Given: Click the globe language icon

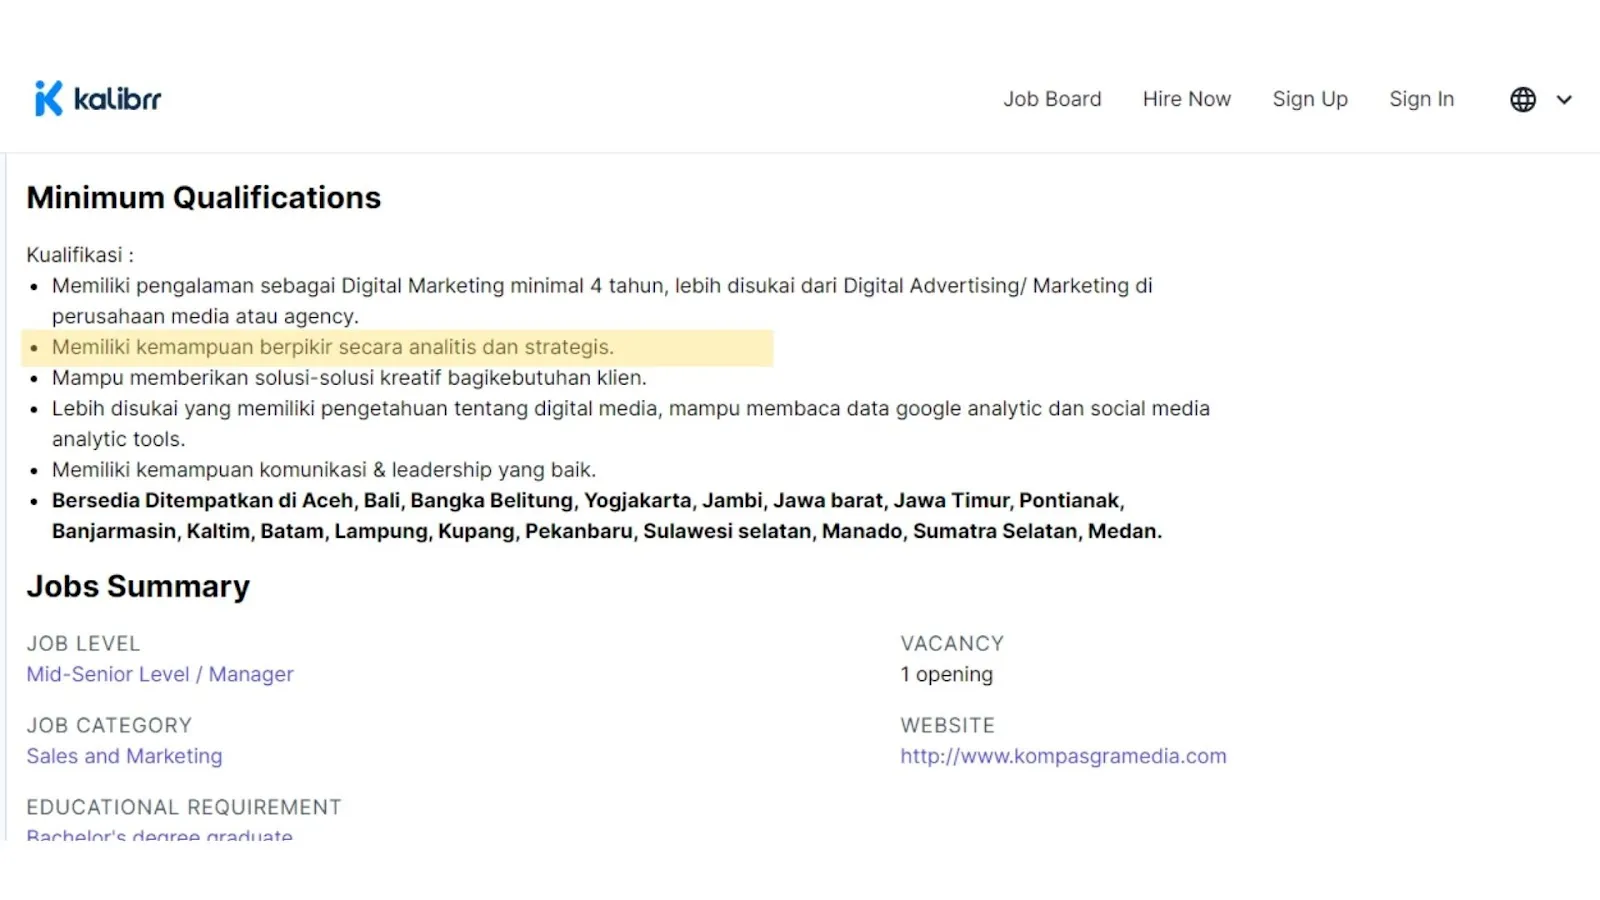Looking at the screenshot, I should coord(1522,99).
